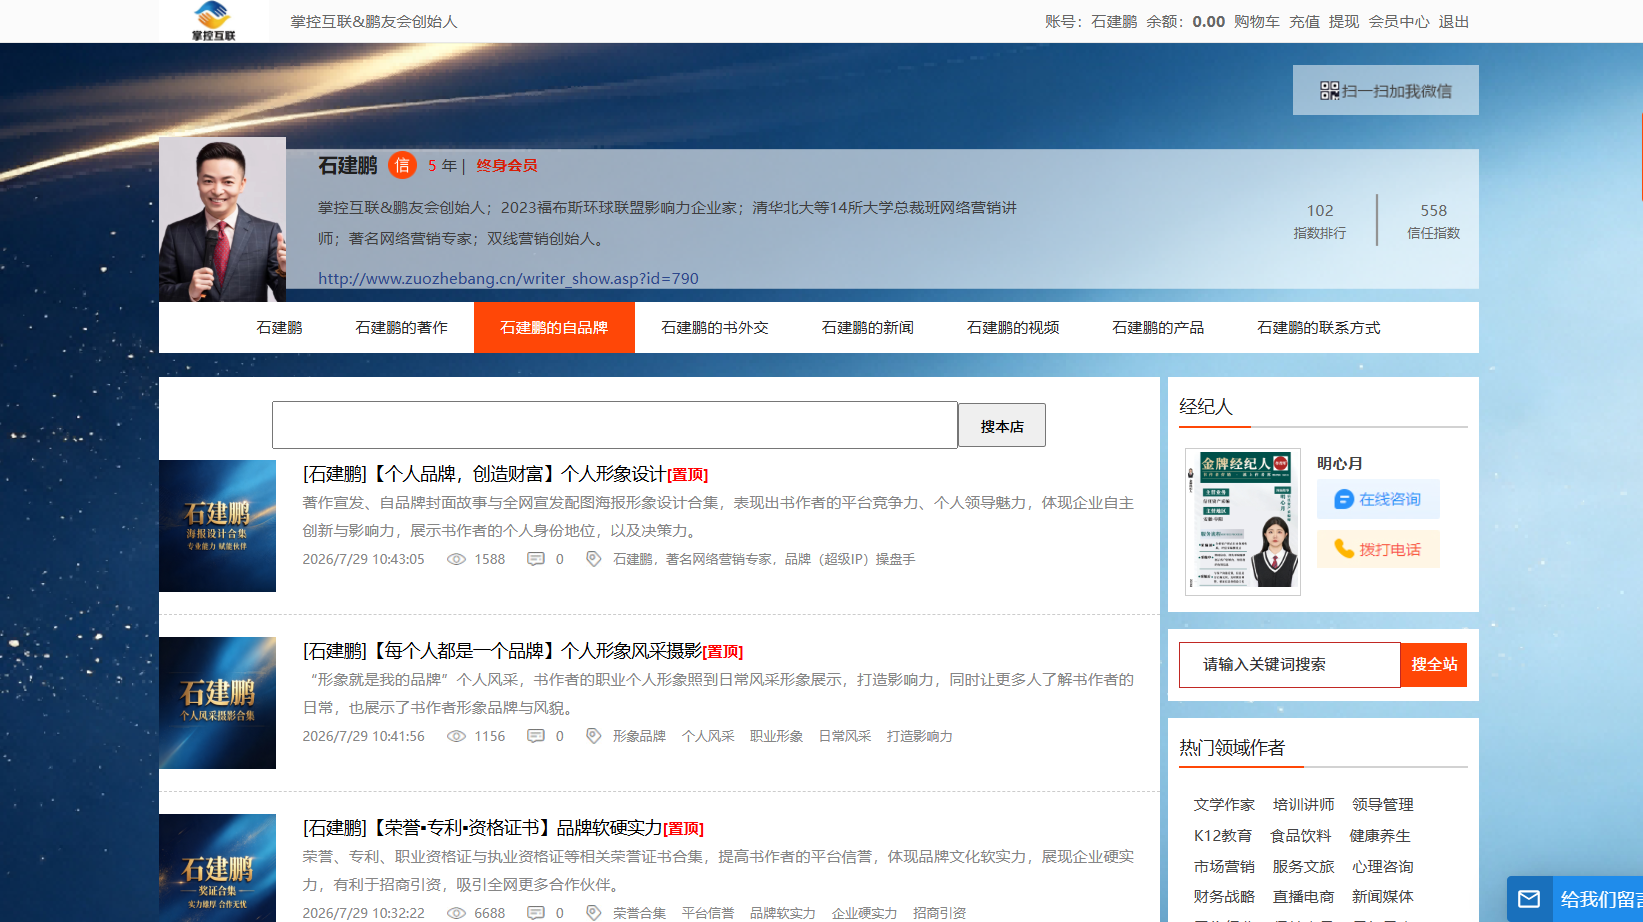This screenshot has height=922, width=1643.
Task: Click the shop search text field
Action: (615, 425)
